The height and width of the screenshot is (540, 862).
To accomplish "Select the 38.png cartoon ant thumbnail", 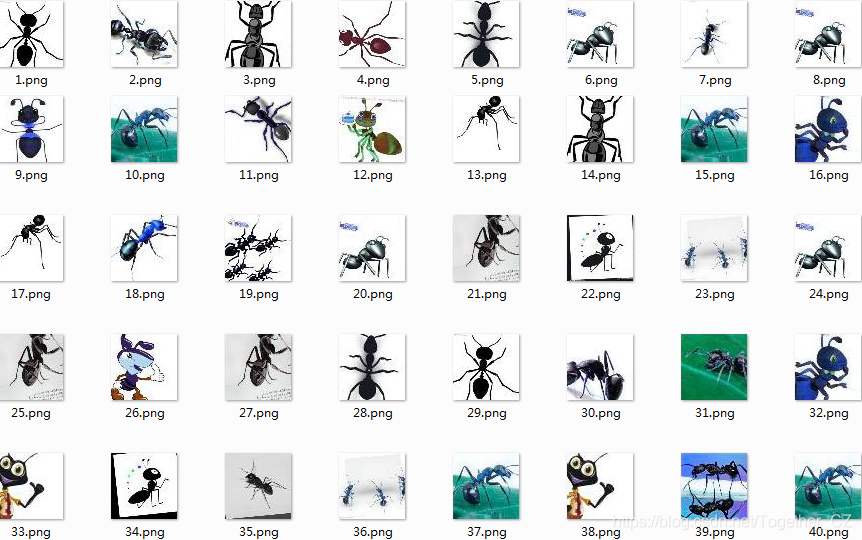I will coord(600,486).
